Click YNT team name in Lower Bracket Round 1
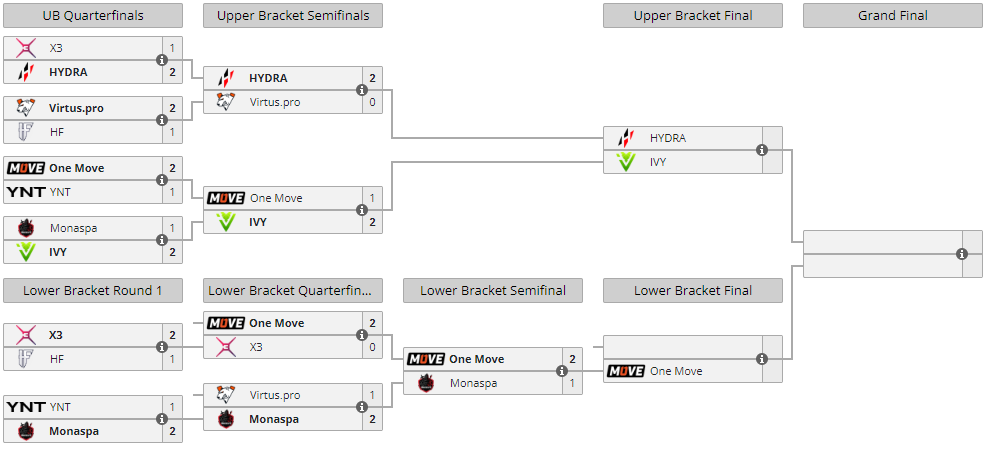The height and width of the screenshot is (450, 988). [x=60, y=407]
